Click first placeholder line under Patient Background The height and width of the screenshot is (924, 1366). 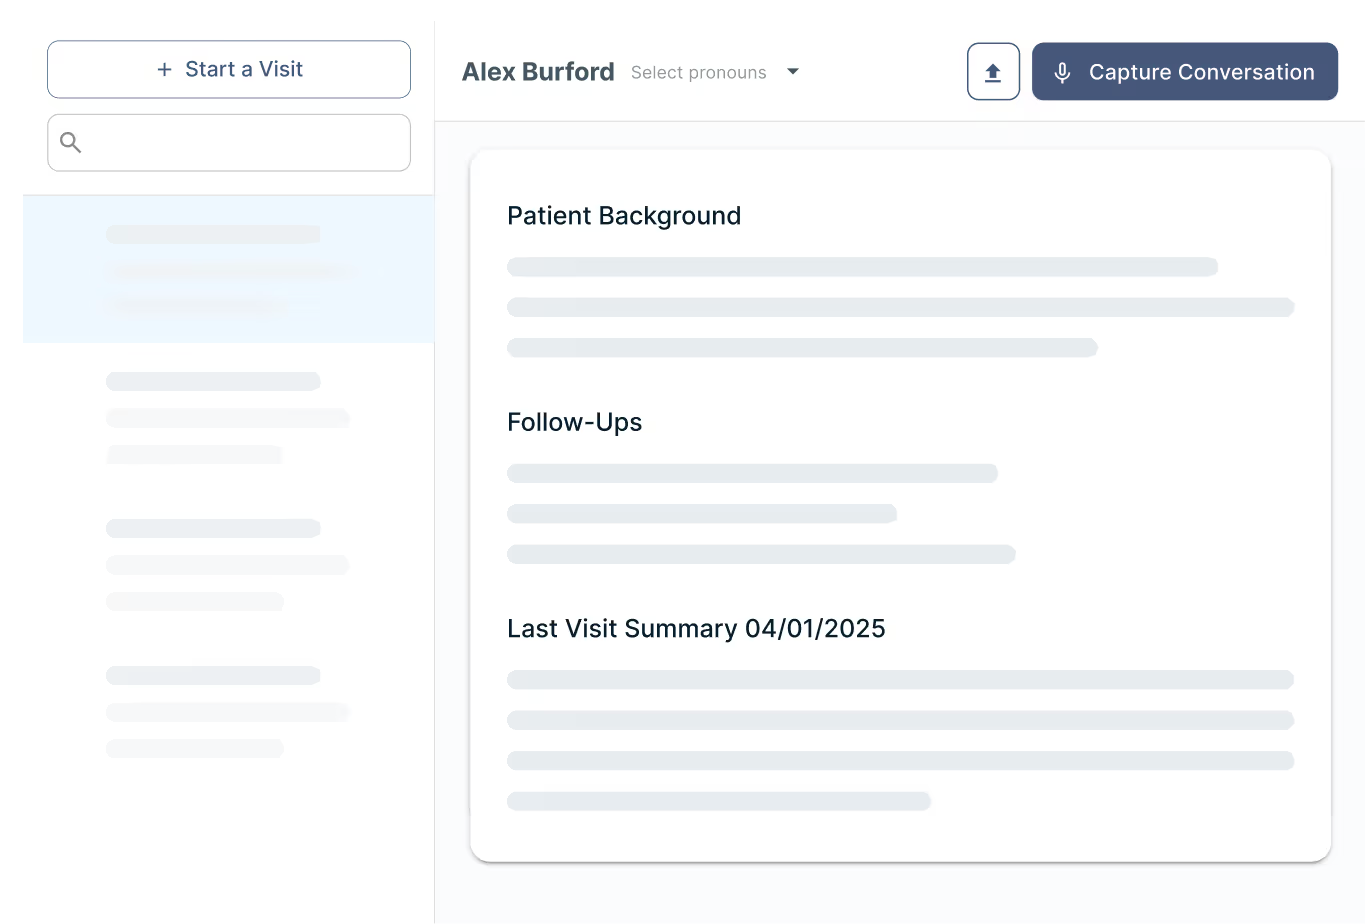(x=862, y=267)
